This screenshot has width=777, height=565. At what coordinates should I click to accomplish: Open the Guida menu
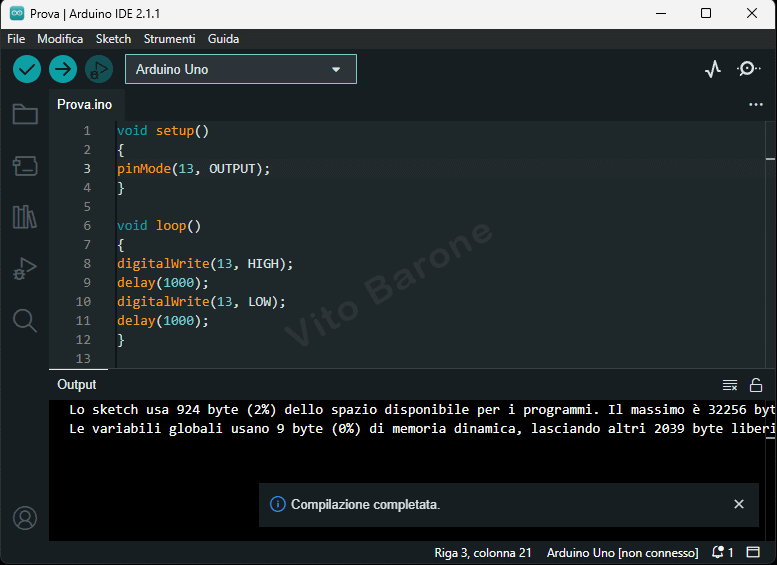(223, 39)
